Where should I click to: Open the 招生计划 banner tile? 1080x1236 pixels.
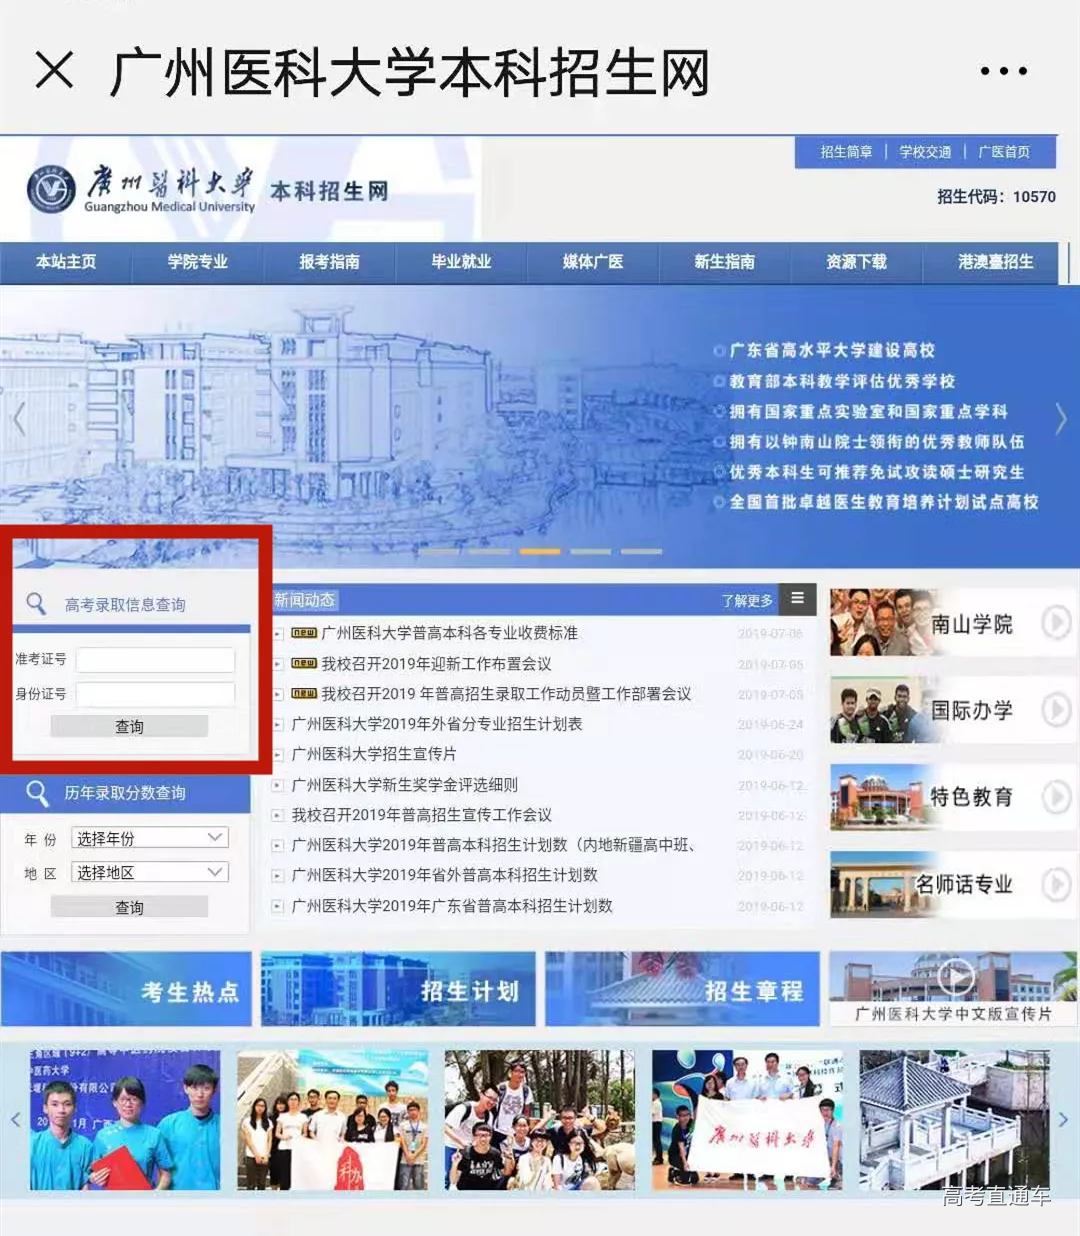point(398,990)
